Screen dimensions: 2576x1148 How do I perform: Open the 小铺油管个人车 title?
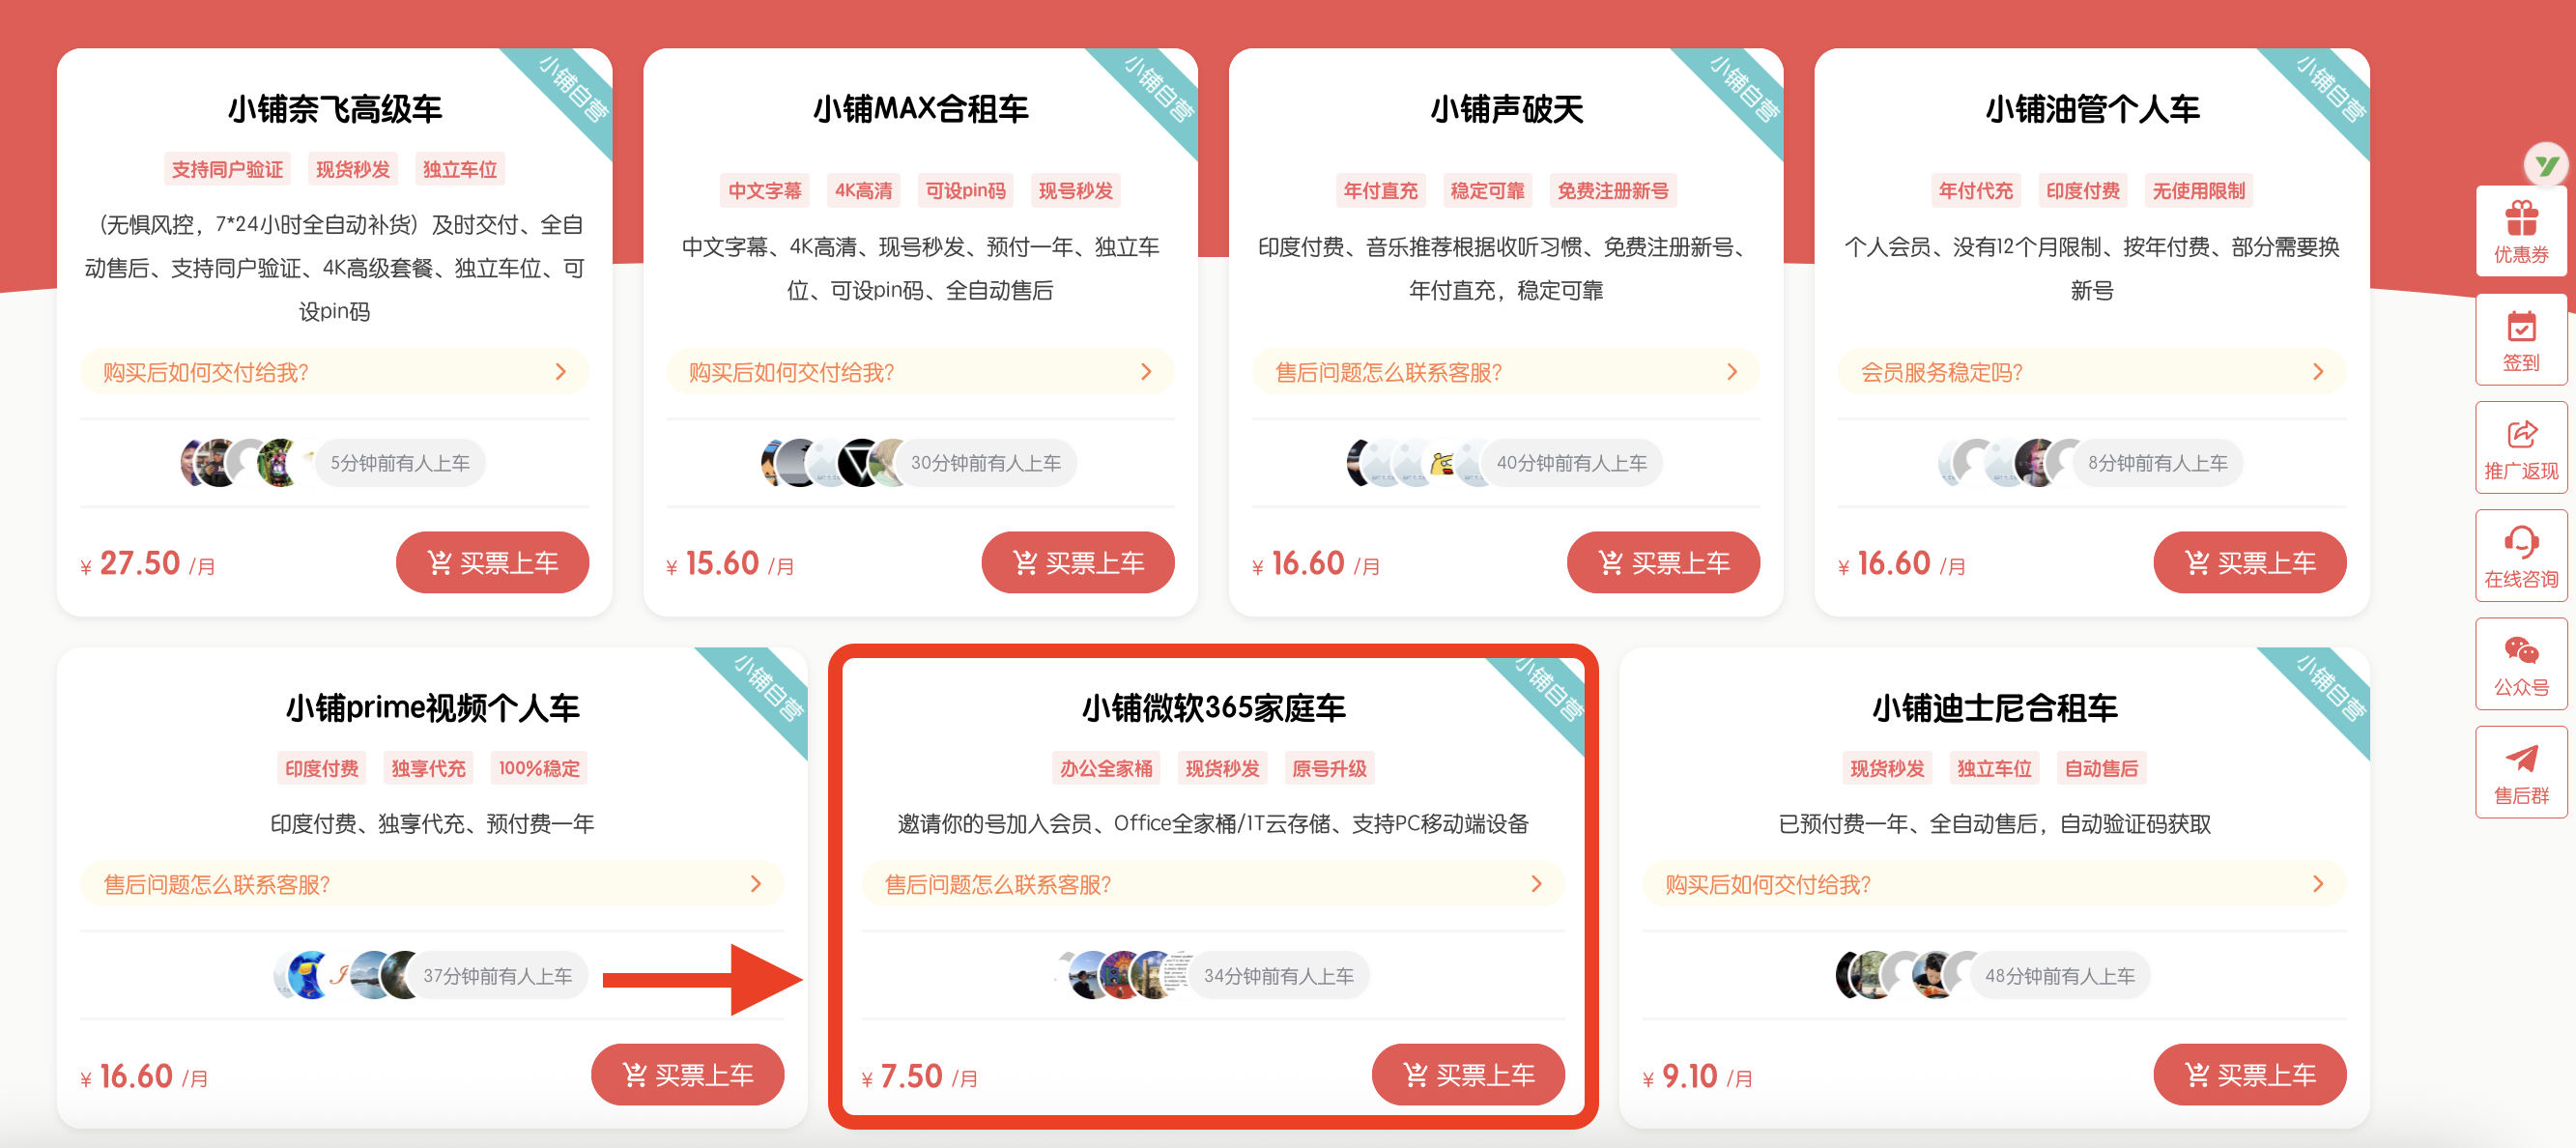[x=2092, y=108]
